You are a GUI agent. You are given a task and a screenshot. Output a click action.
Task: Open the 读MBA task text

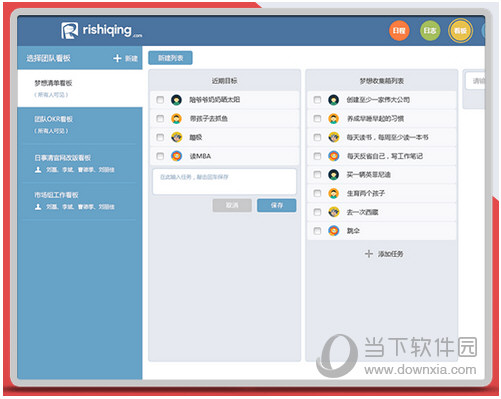200,156
